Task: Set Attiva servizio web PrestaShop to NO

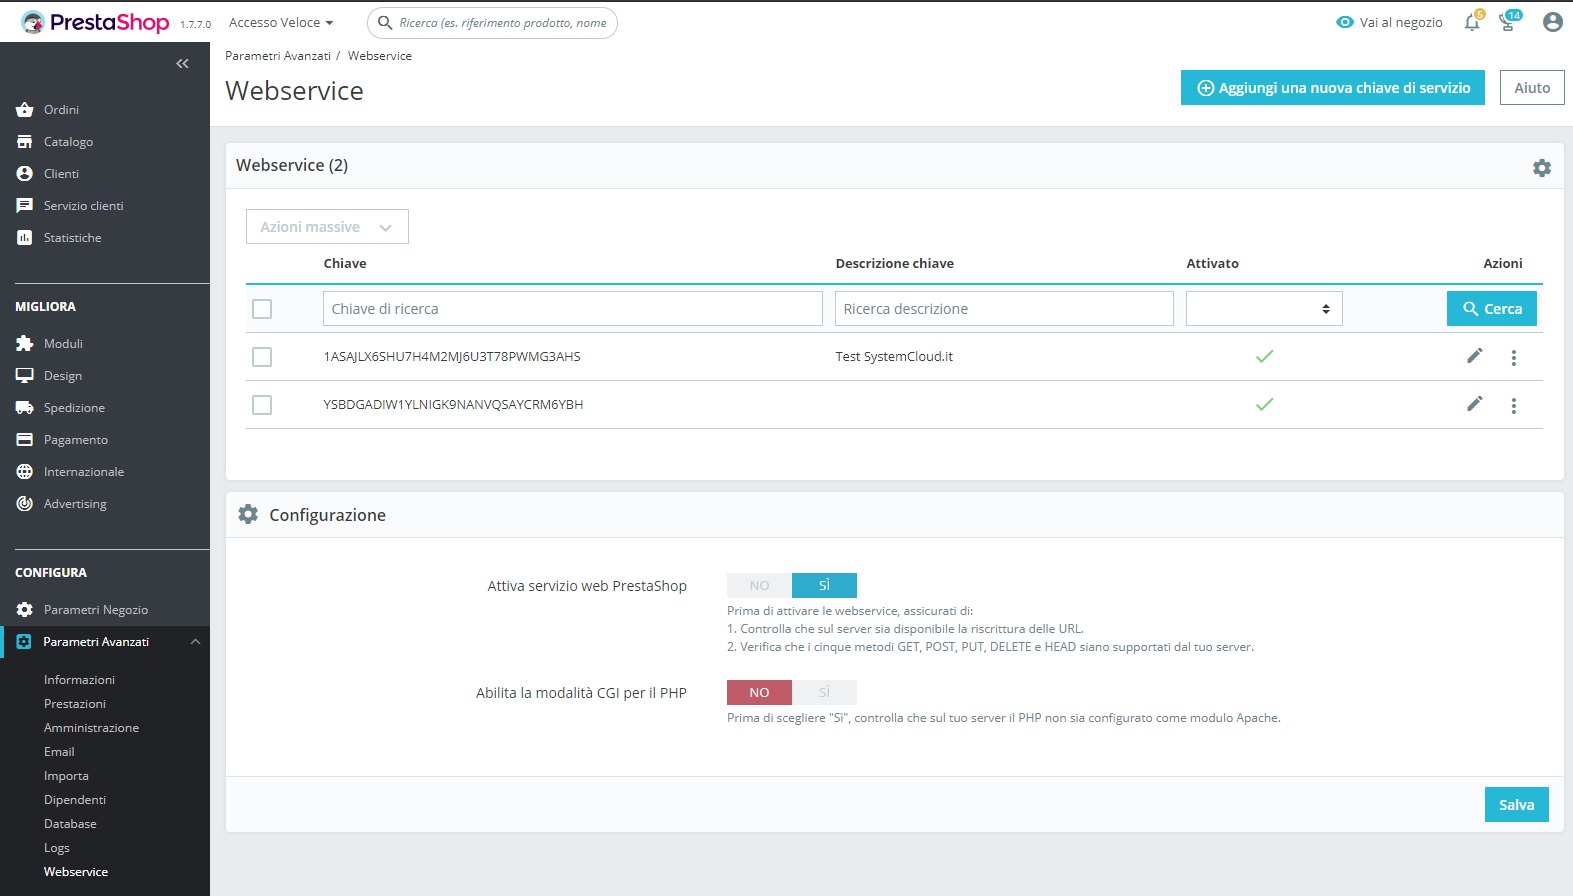Action: click(x=759, y=585)
